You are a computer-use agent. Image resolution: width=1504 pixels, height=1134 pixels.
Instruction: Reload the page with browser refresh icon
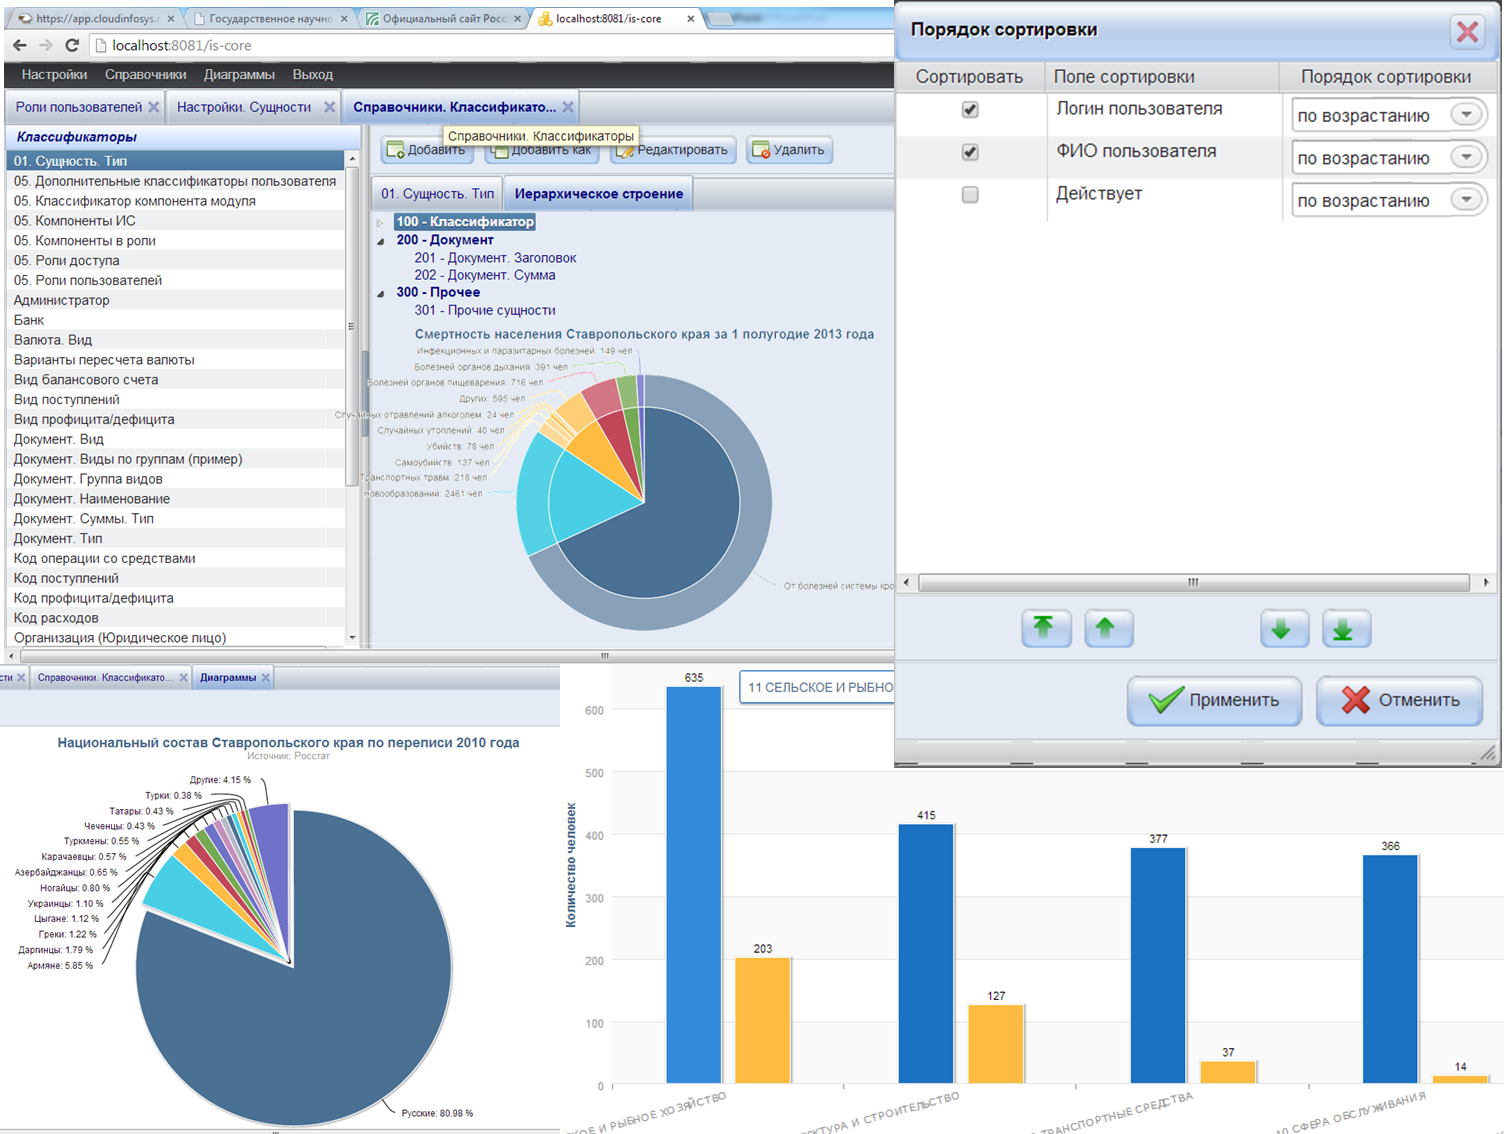click(x=72, y=45)
